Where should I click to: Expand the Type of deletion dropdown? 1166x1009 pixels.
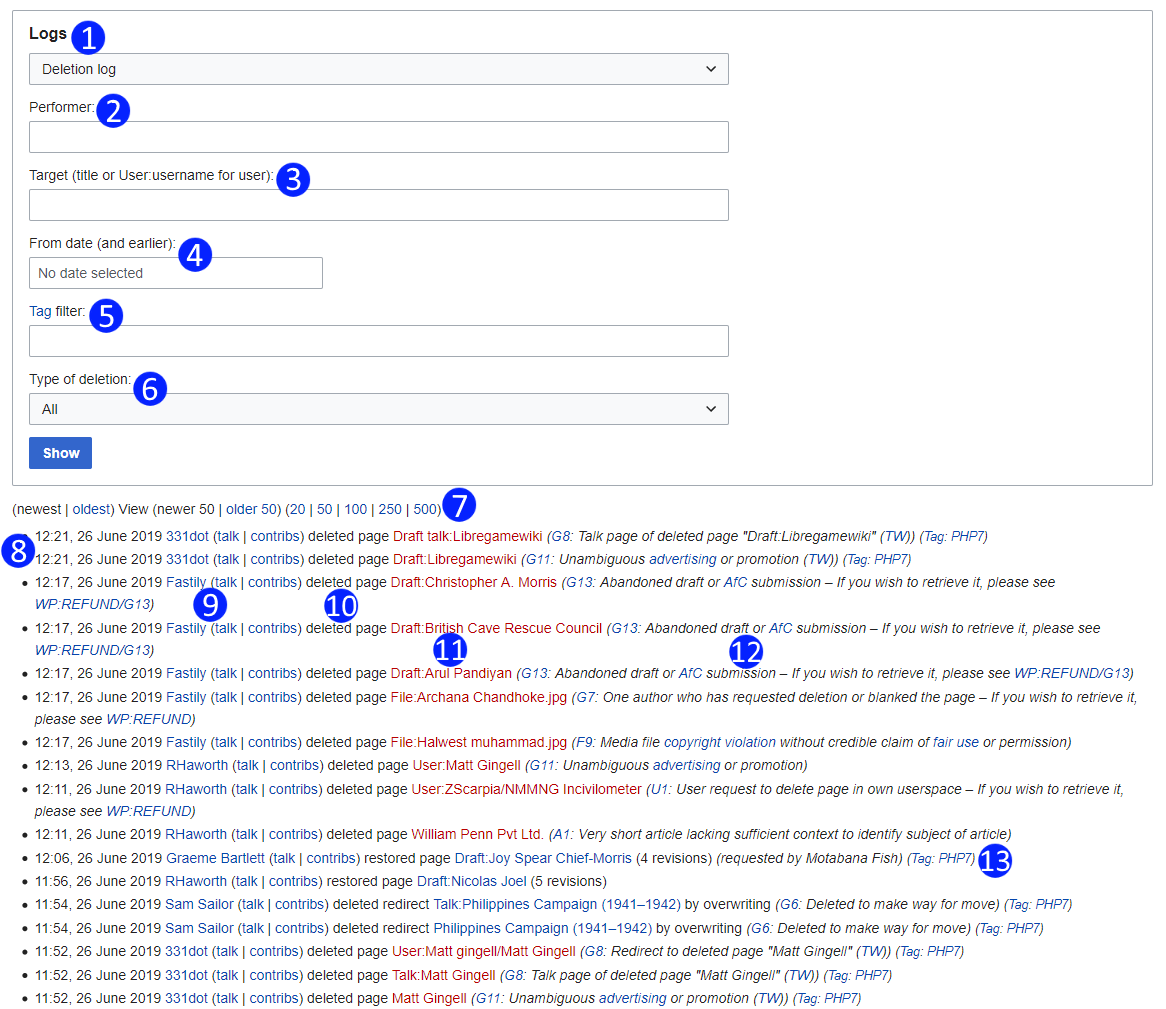(378, 409)
